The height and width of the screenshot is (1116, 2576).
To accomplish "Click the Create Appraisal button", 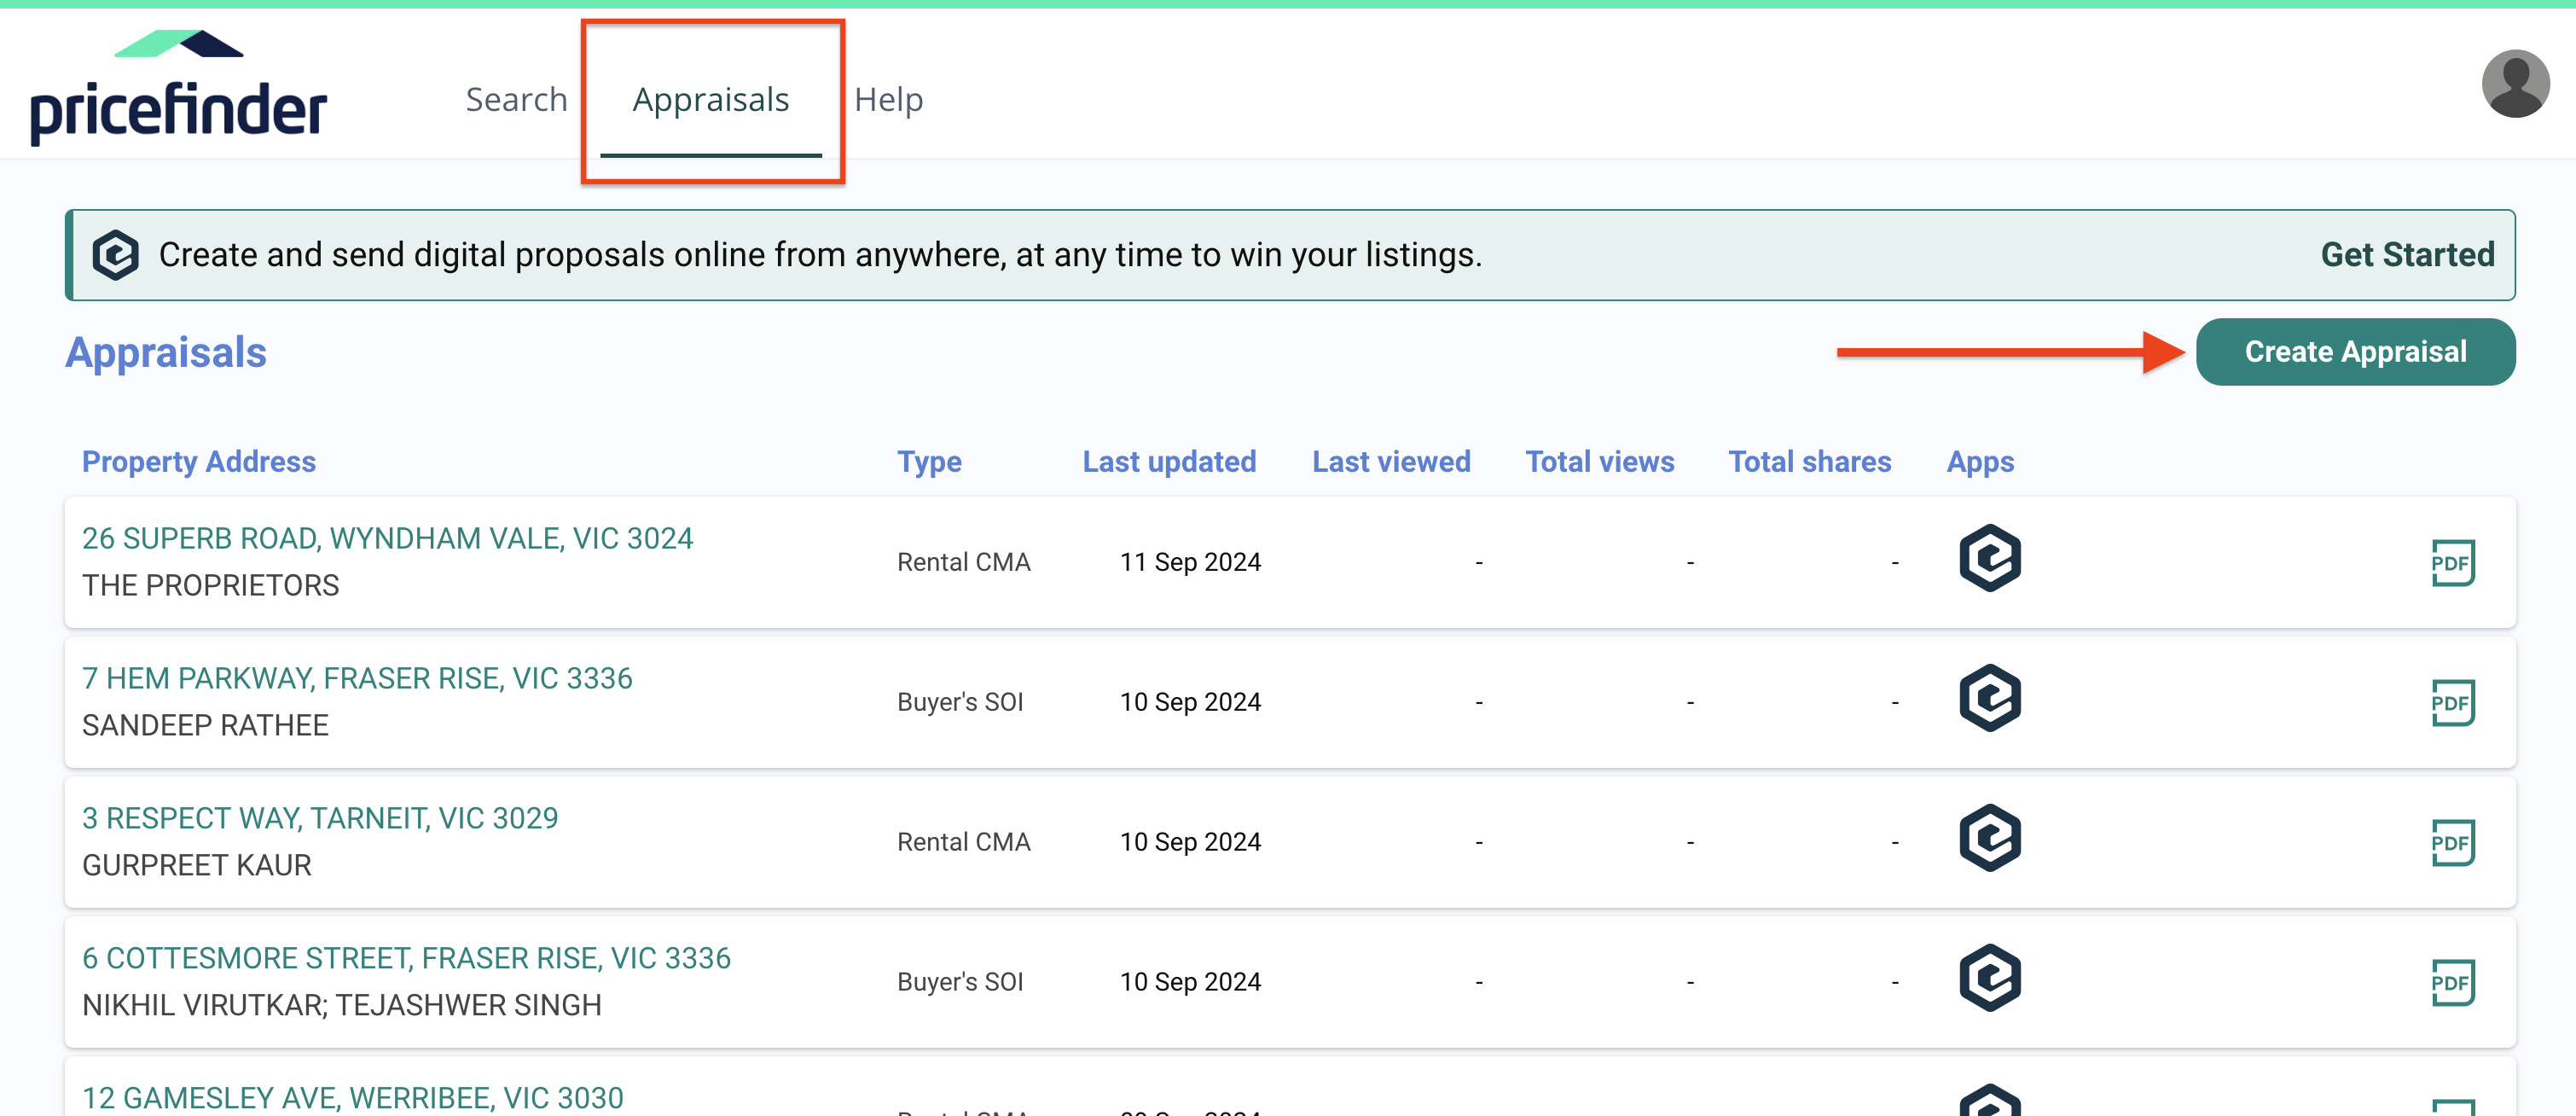I will coord(2355,352).
